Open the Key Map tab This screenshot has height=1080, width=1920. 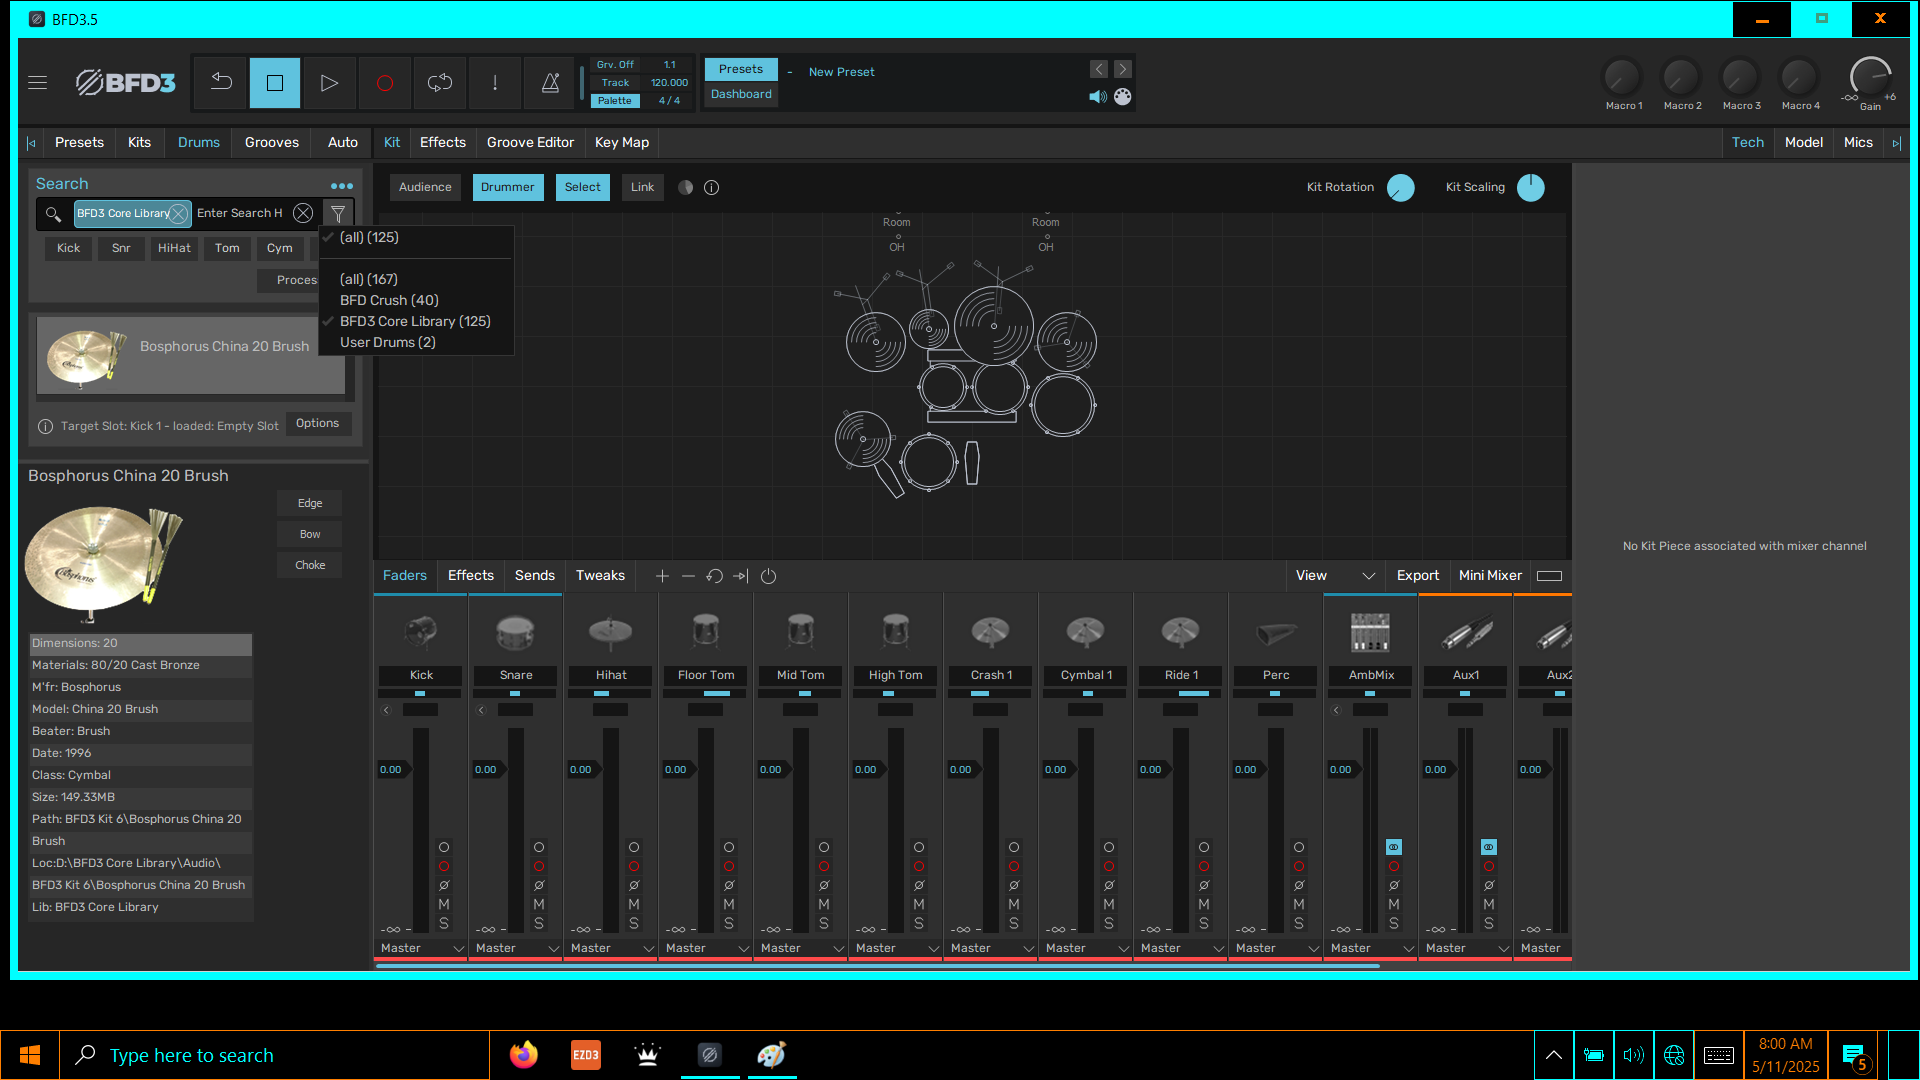tap(622, 143)
